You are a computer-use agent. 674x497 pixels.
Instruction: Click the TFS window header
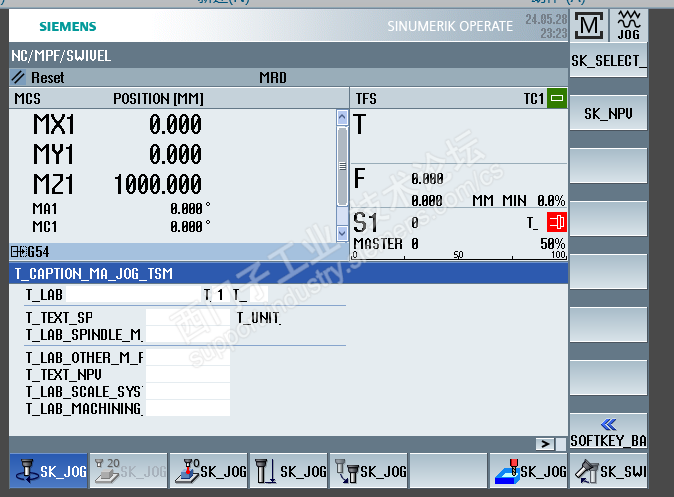366,98
